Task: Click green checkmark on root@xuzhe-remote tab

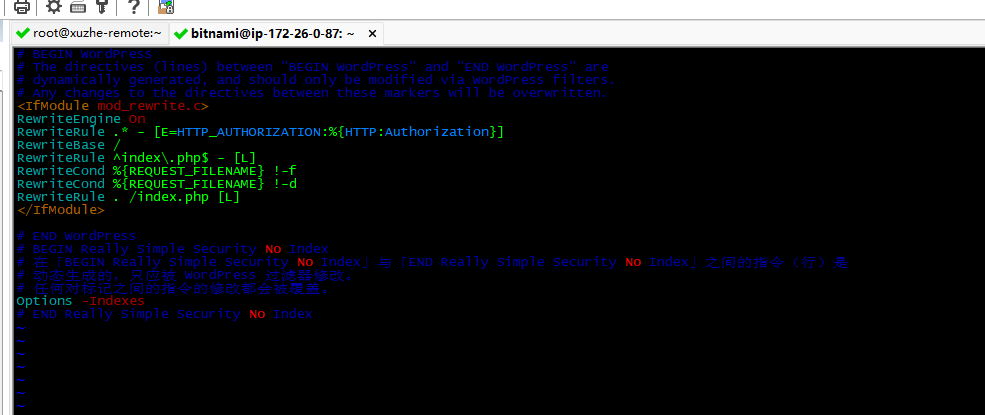Action: click(23, 33)
